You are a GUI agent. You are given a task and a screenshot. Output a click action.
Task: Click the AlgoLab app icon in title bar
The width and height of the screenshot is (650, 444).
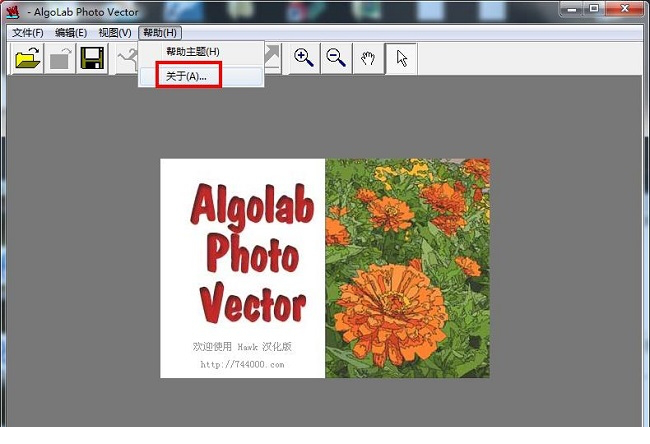pyautogui.click(x=12, y=11)
